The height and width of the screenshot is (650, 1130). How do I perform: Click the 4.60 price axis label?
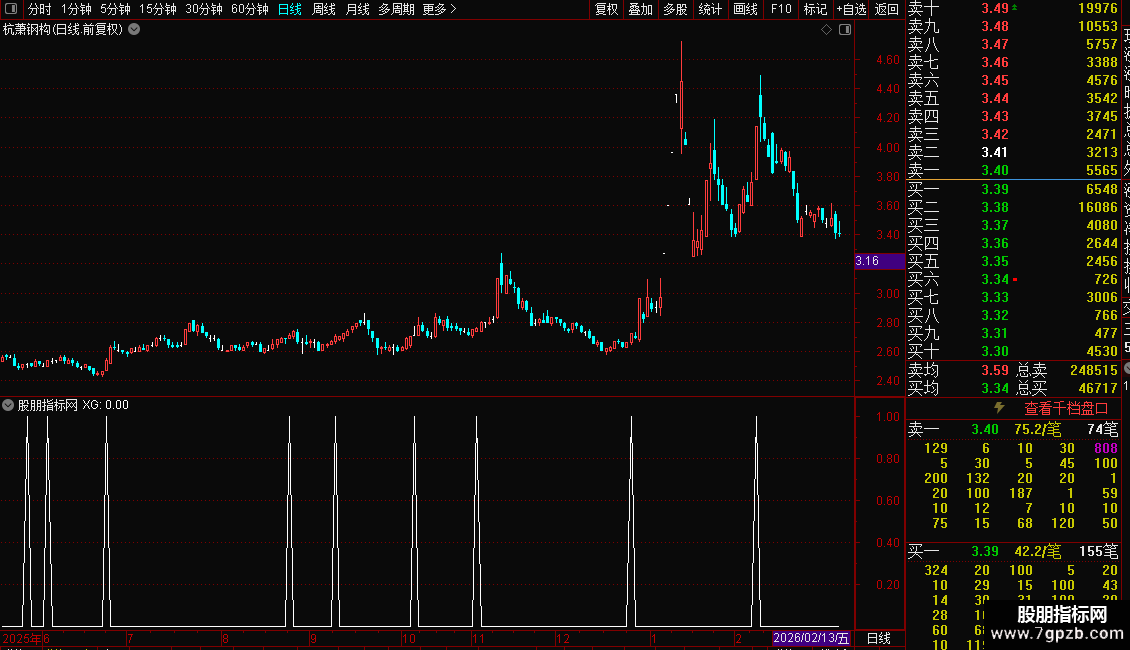coord(888,60)
